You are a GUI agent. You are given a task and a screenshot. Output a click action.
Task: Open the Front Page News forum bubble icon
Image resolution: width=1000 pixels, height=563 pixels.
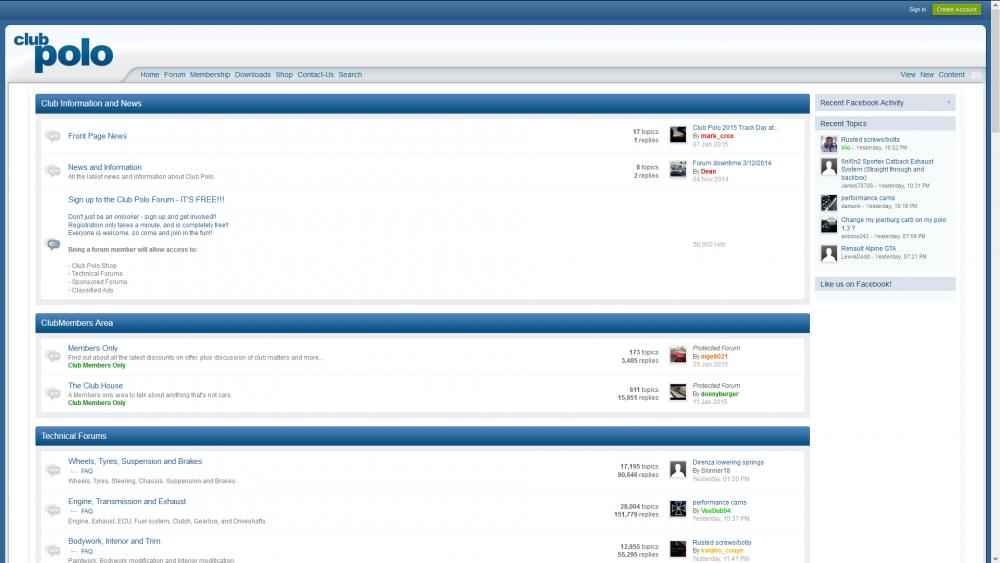[54, 136]
